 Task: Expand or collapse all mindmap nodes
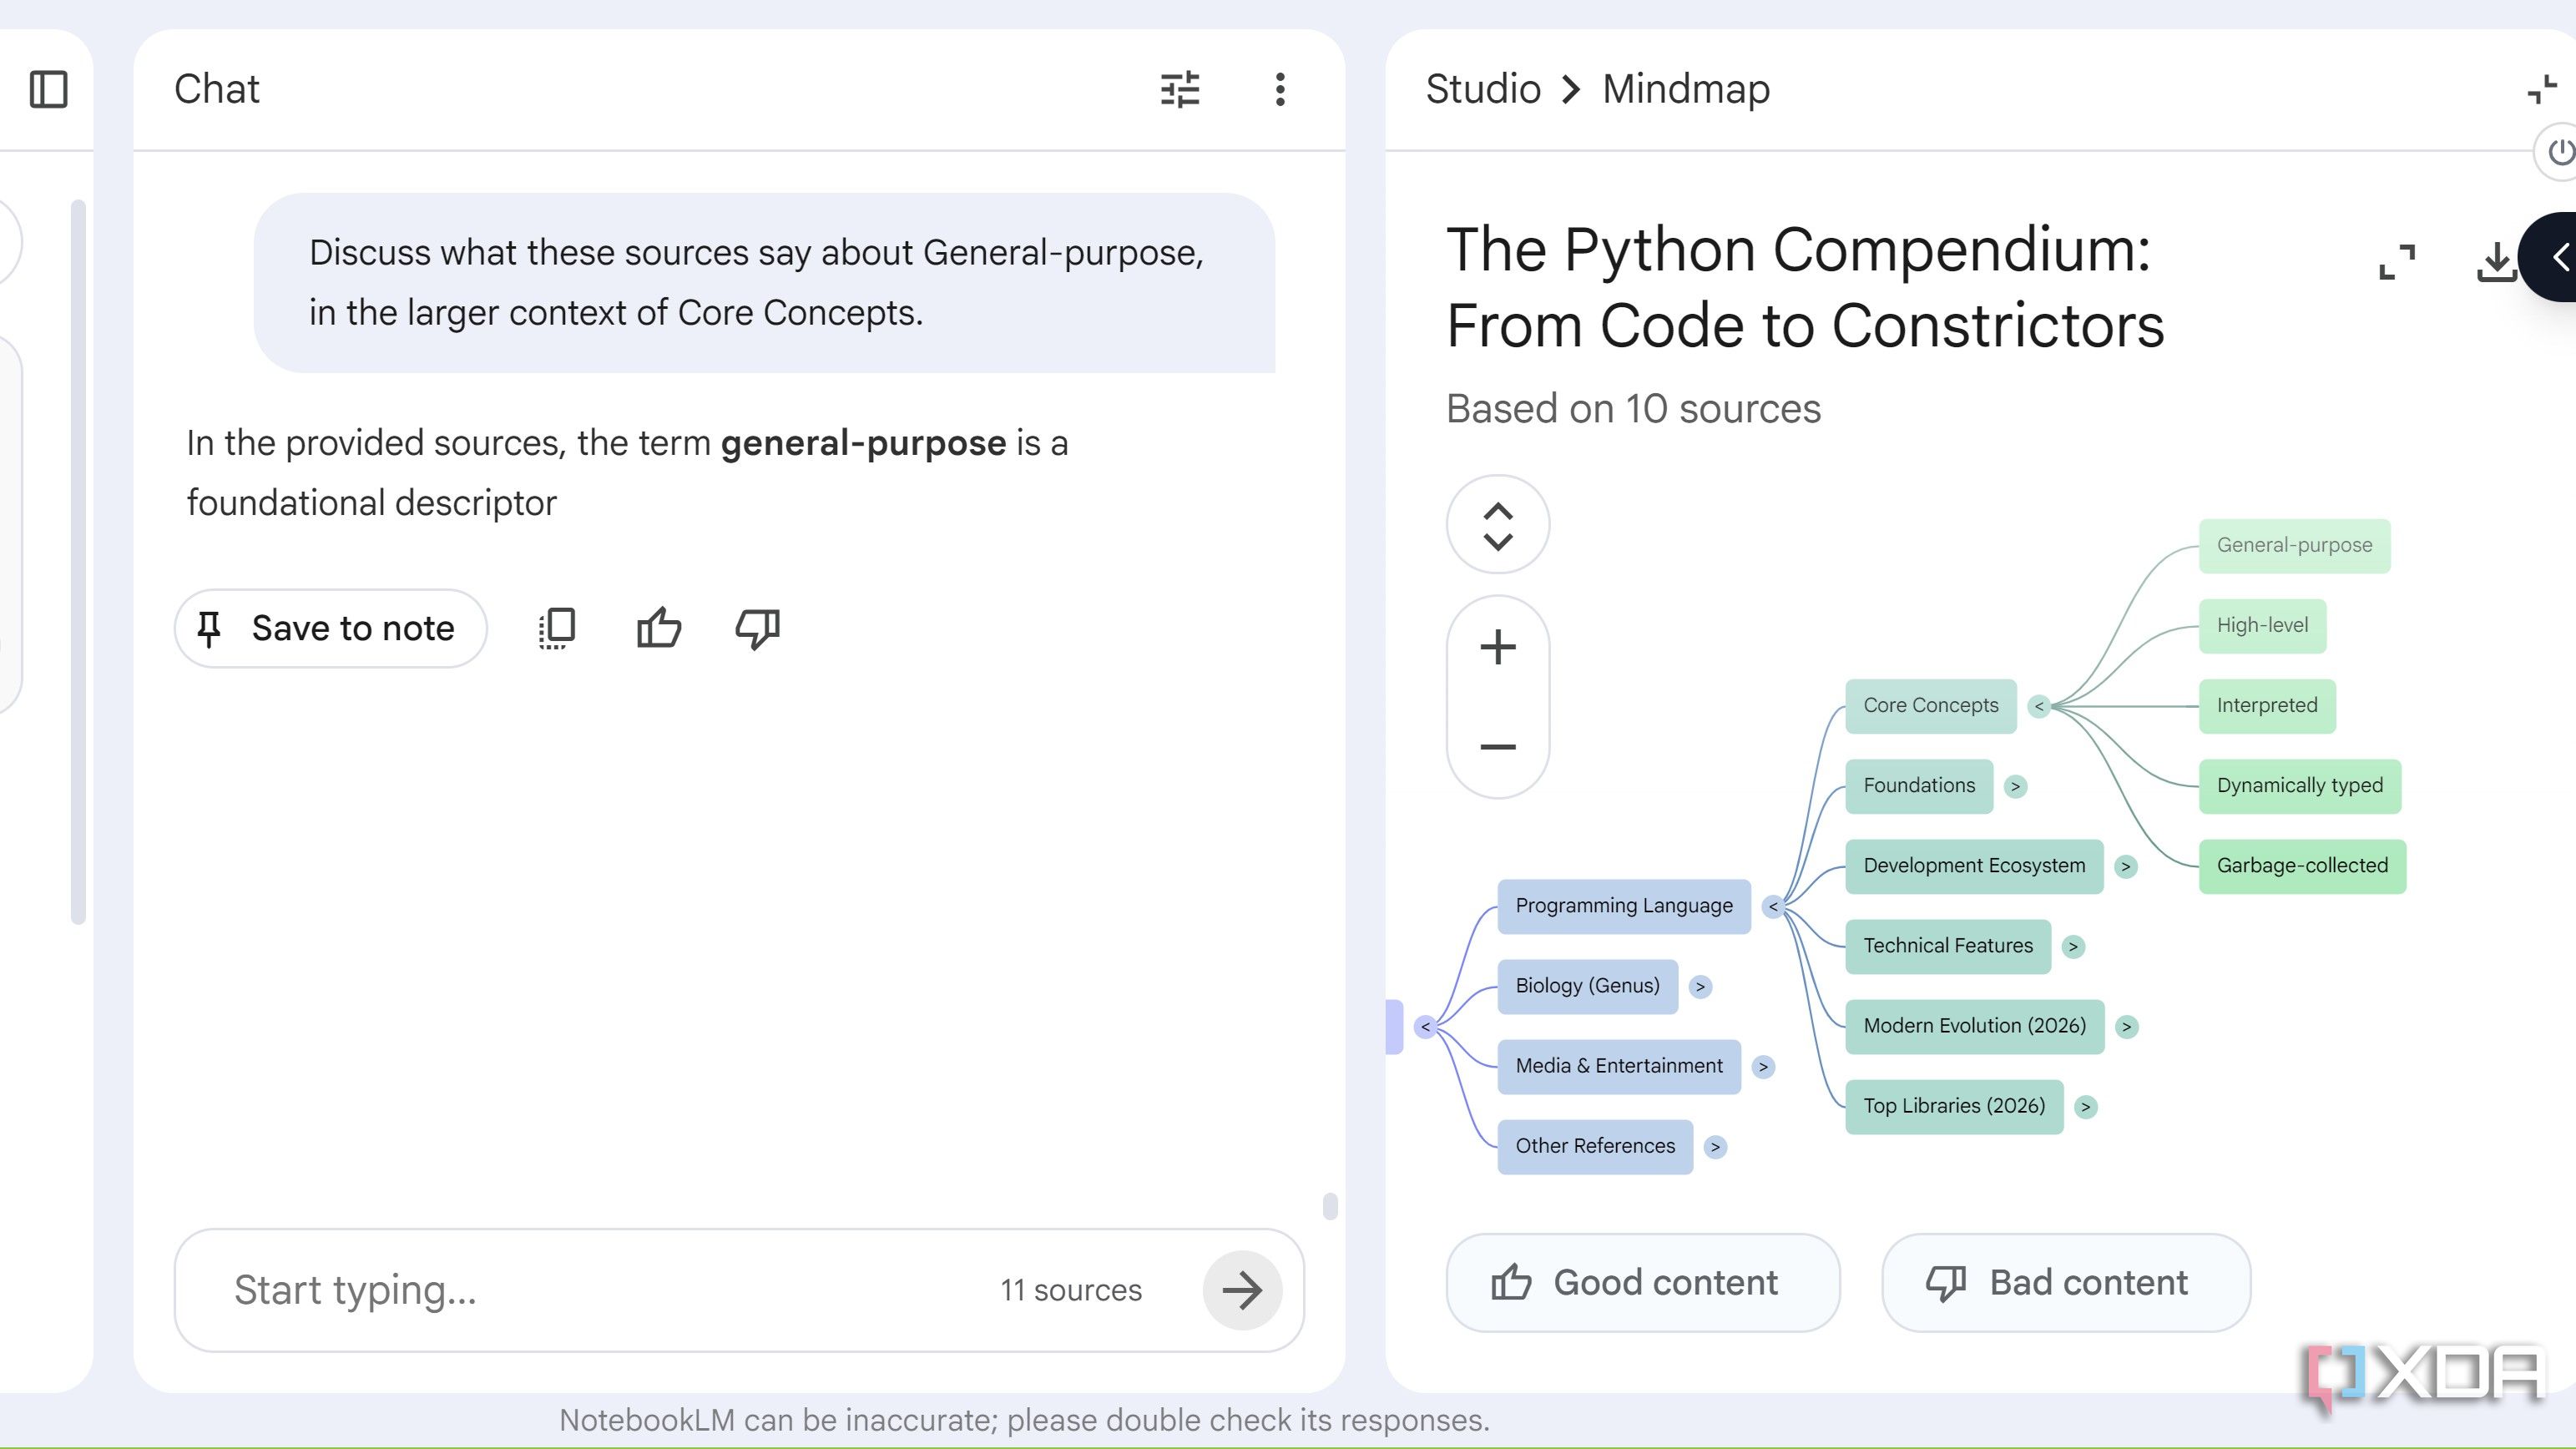click(1498, 524)
